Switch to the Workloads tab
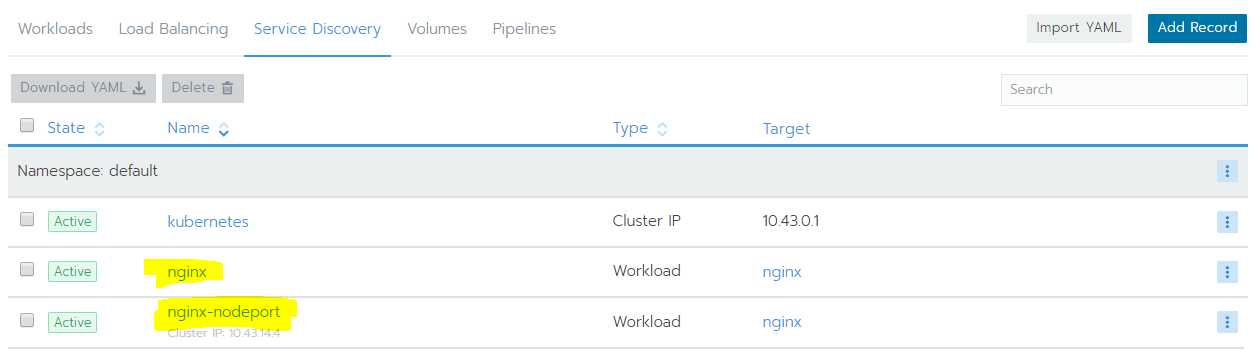 coord(55,29)
